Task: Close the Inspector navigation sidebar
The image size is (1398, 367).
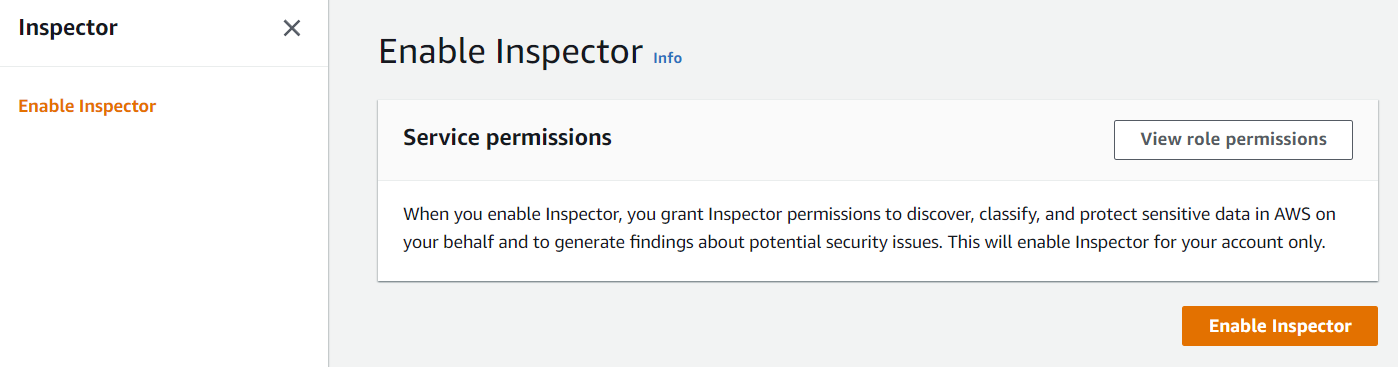Action: 292,28
